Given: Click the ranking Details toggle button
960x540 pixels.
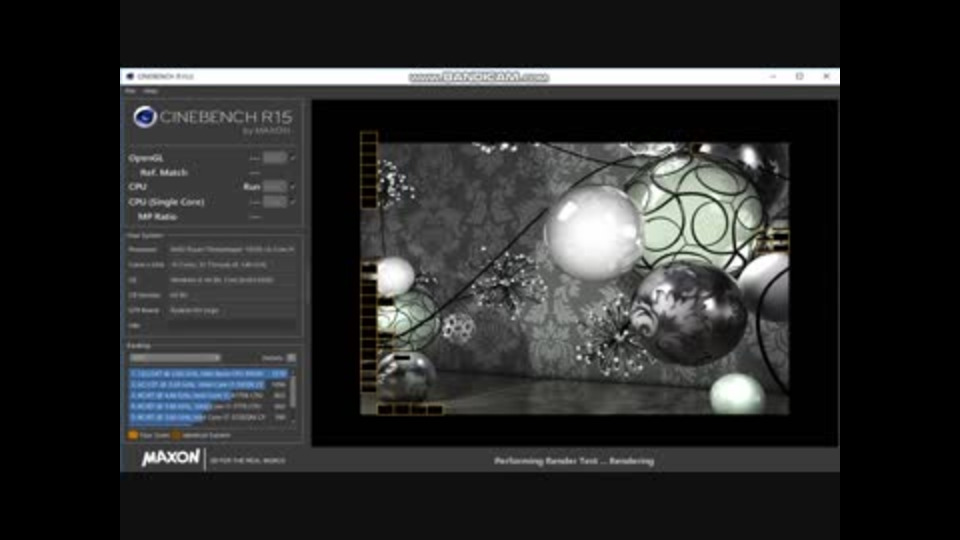Looking at the screenshot, I should pyautogui.click(x=291, y=358).
